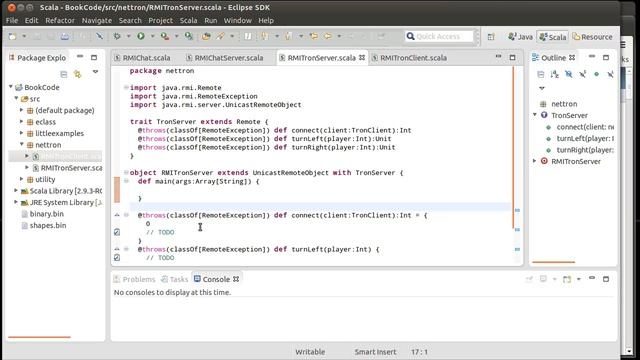
Task: Switch to the Java perspective
Action: tap(520, 37)
